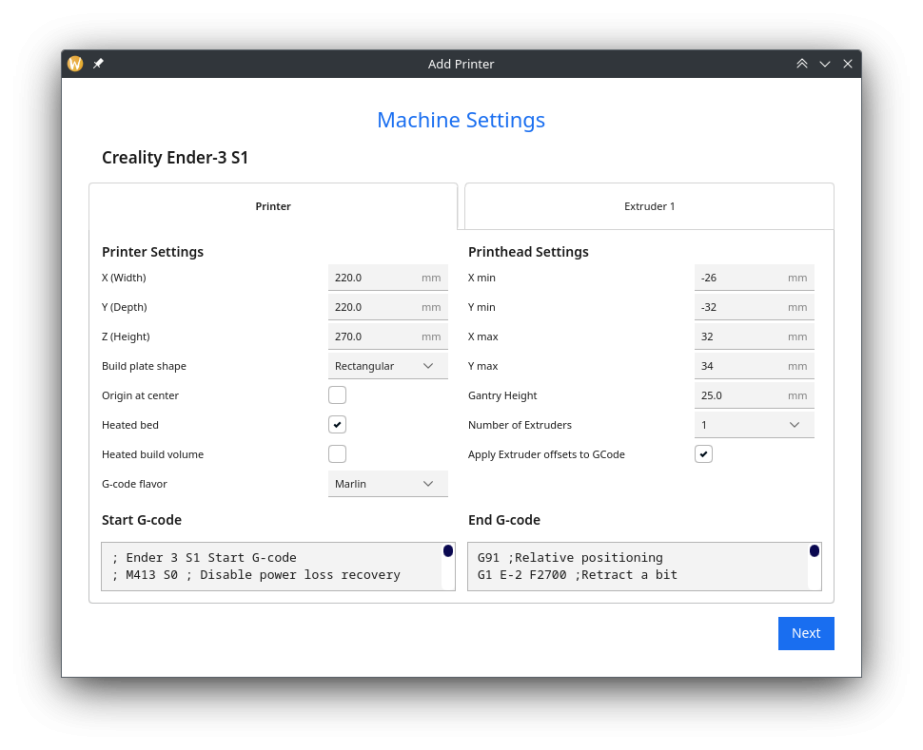Uncheck the Heated bed checkbox

click(337, 424)
